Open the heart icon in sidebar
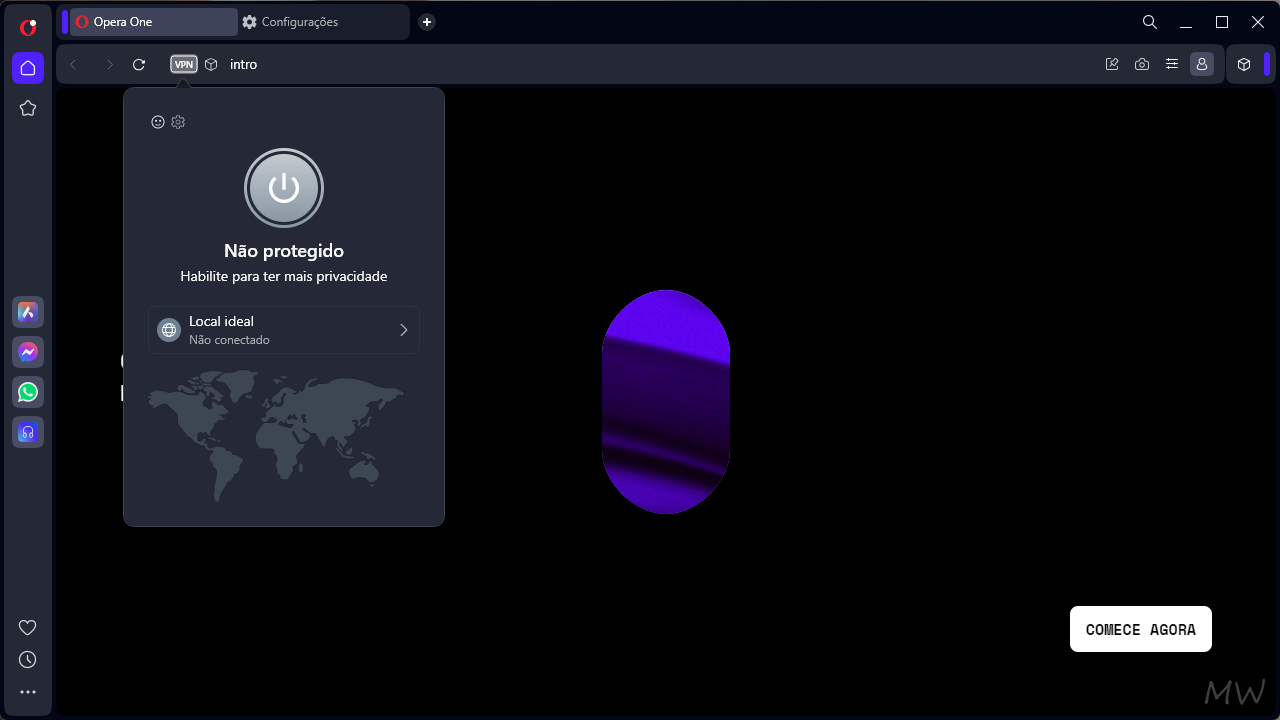1280x720 pixels. pyautogui.click(x=28, y=628)
